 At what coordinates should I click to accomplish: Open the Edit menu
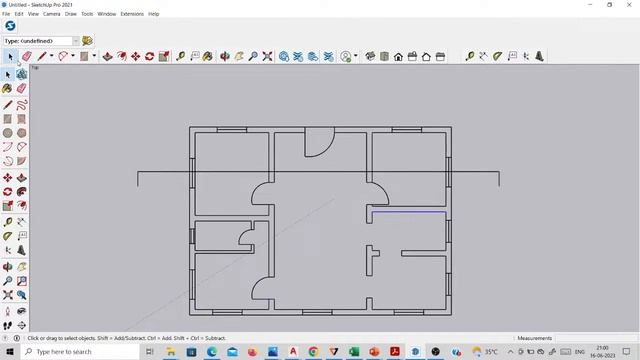[x=19, y=14]
